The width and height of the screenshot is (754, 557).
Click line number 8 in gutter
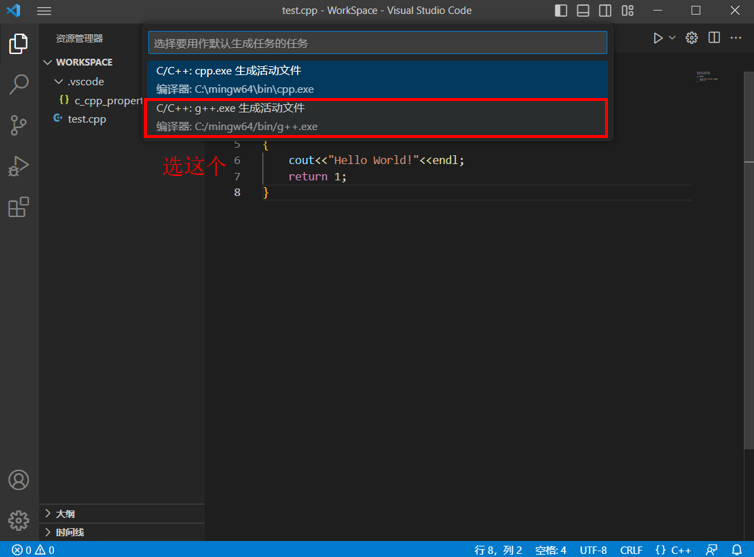tap(237, 193)
